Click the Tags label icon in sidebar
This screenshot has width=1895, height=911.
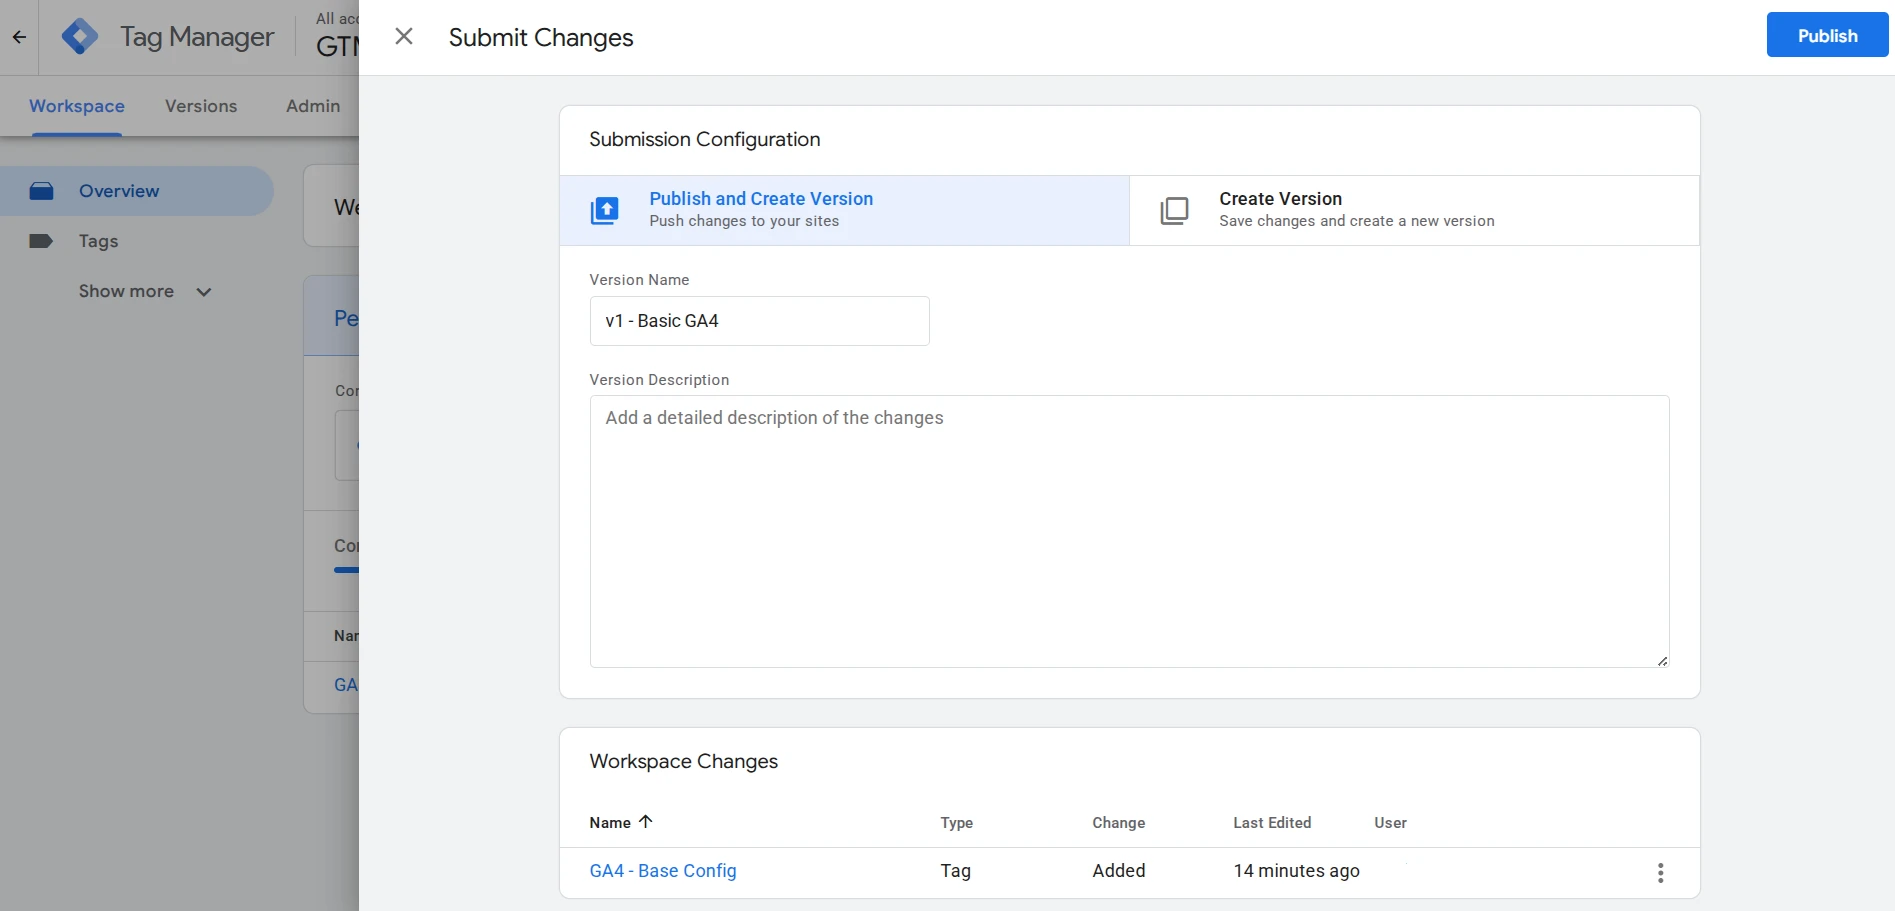tap(41, 241)
